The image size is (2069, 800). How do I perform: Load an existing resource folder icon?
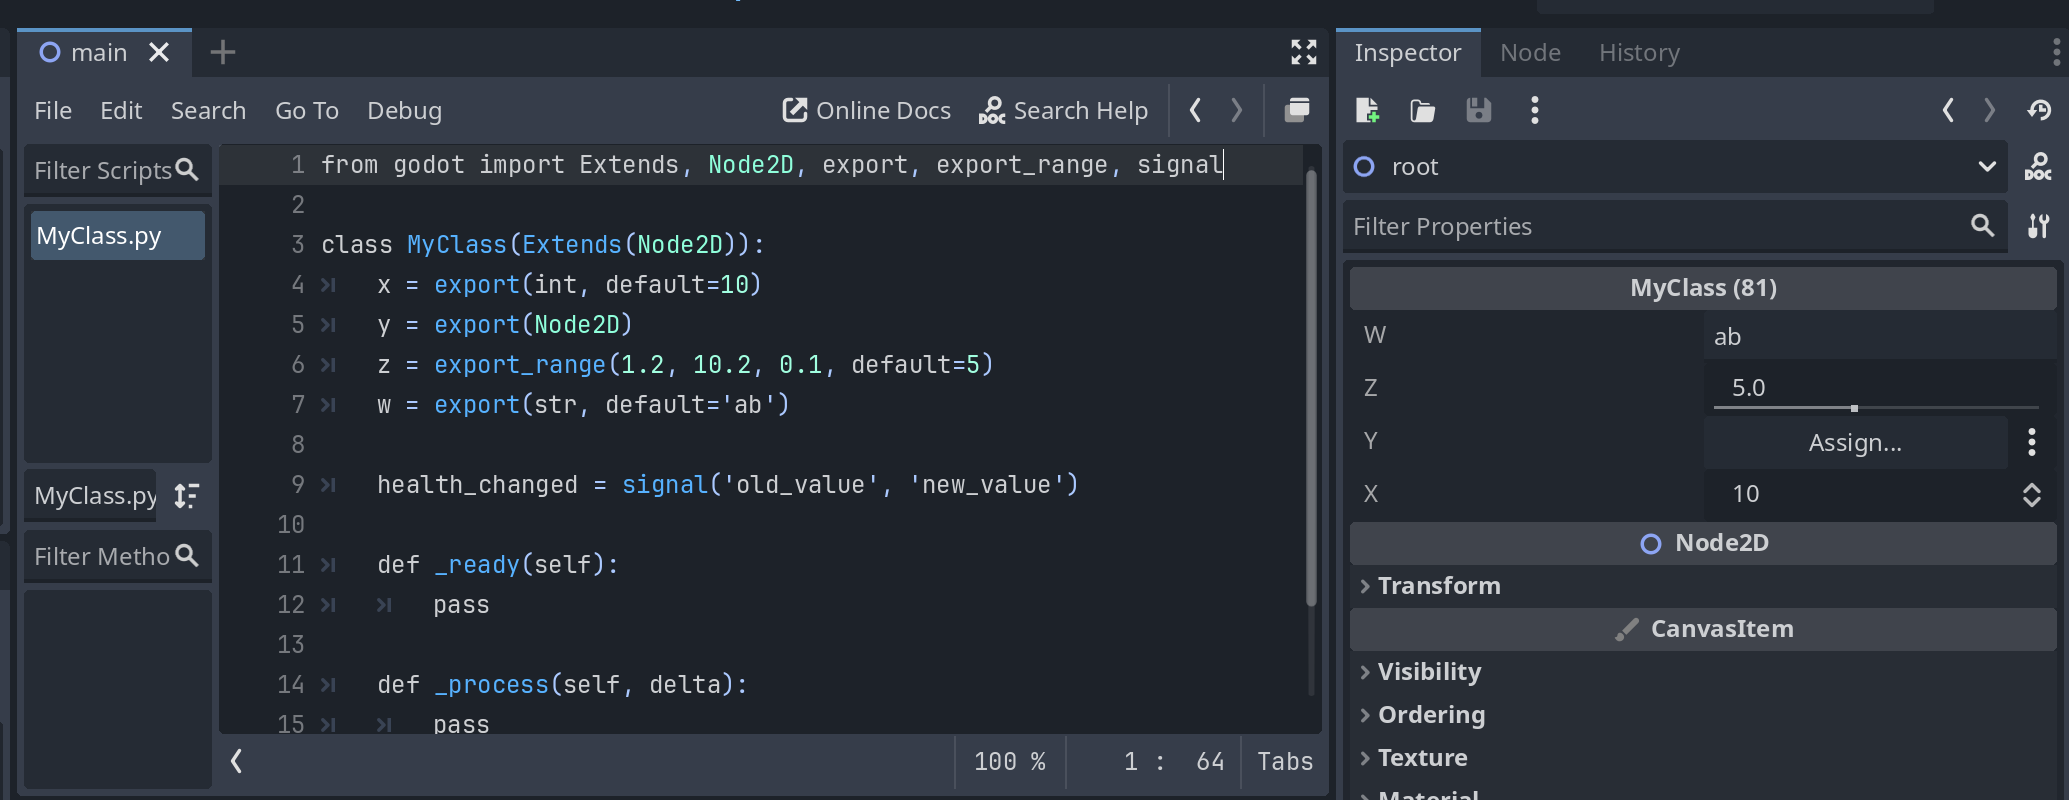click(1422, 110)
